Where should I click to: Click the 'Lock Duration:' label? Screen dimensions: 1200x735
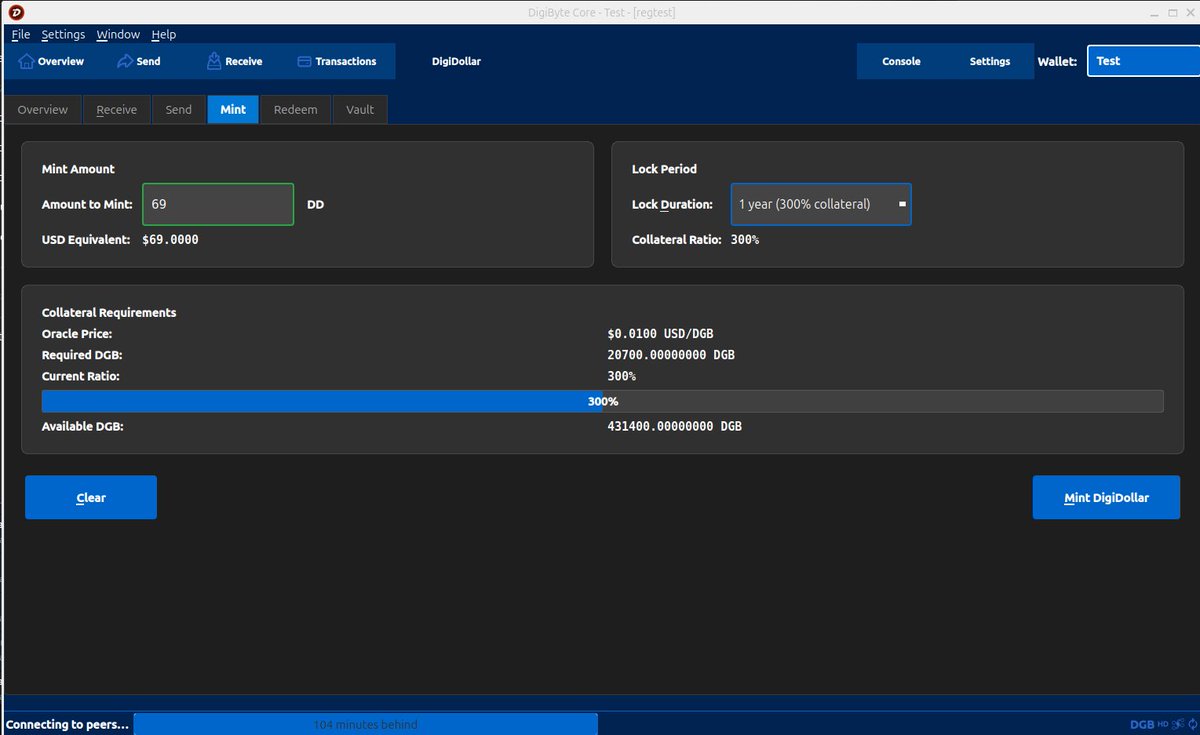[x=673, y=204]
